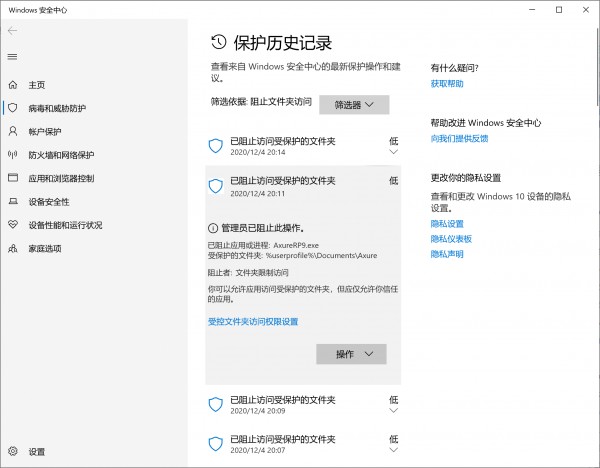Screen dimensions: 600x468
Task: Open 设置 at sidebar bottom
Action: pos(37,452)
